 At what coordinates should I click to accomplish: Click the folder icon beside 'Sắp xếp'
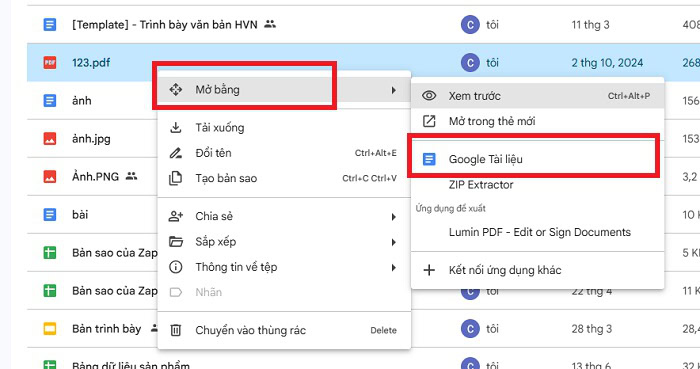click(175, 242)
